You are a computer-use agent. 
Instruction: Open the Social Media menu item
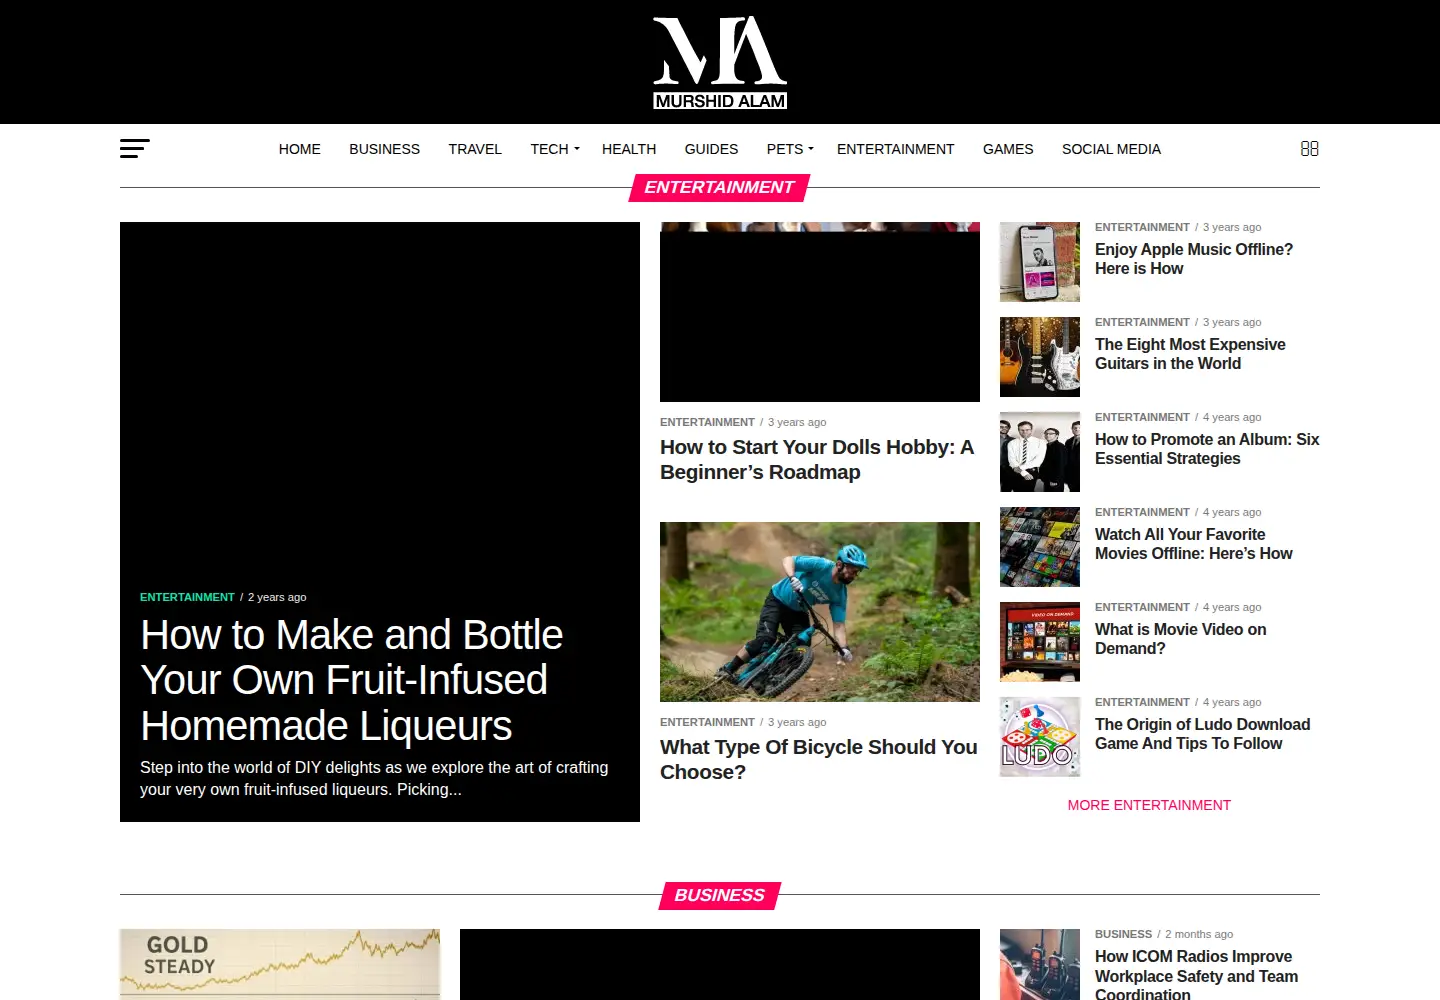[x=1111, y=149]
